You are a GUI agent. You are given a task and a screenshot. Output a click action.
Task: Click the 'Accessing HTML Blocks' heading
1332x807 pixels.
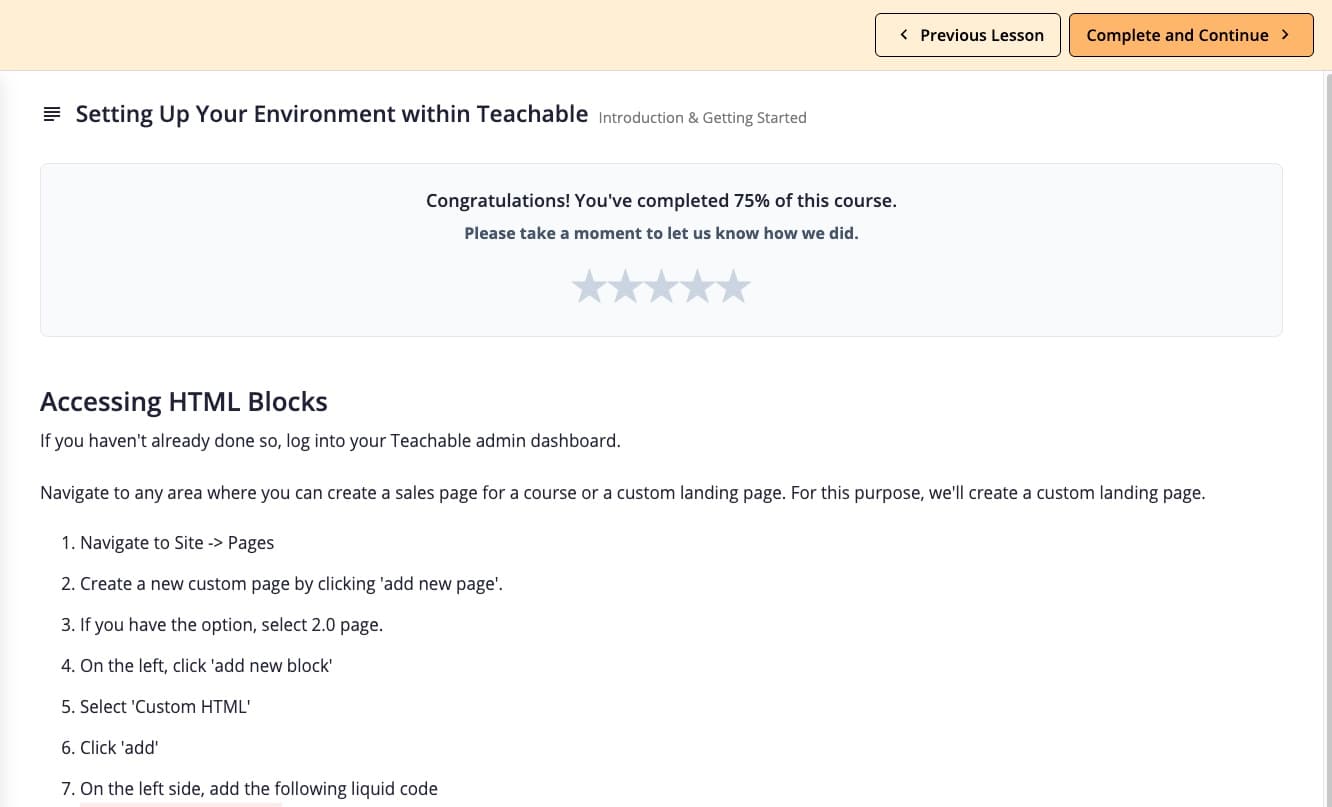(184, 402)
